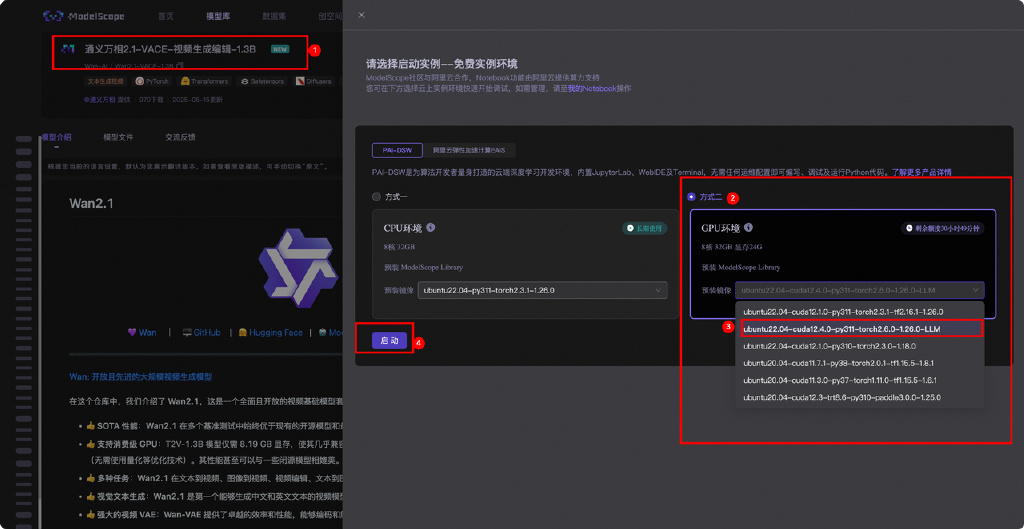The width and height of the screenshot is (1024, 529).
Task: Click the chevron arrow in GPU image dropdown
Action: (x=975, y=290)
